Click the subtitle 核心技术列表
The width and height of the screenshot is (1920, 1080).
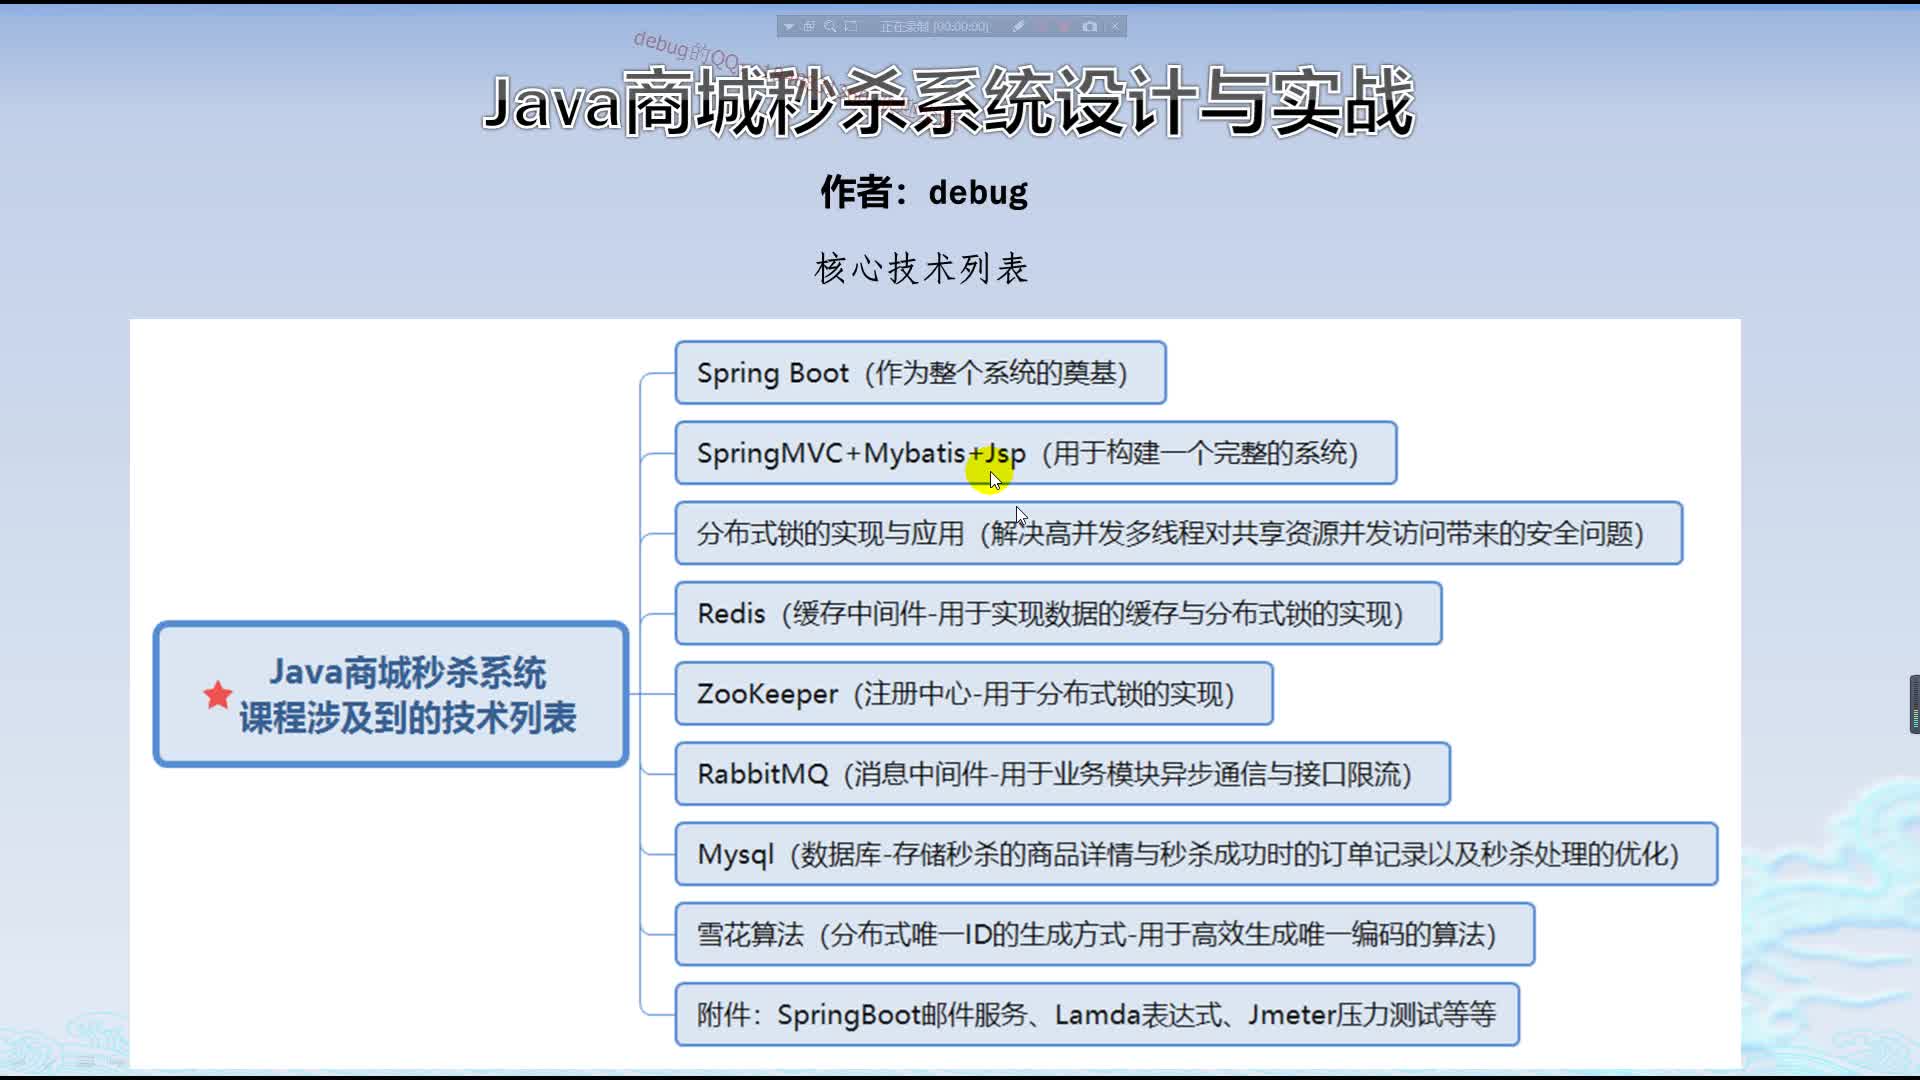[x=922, y=268]
